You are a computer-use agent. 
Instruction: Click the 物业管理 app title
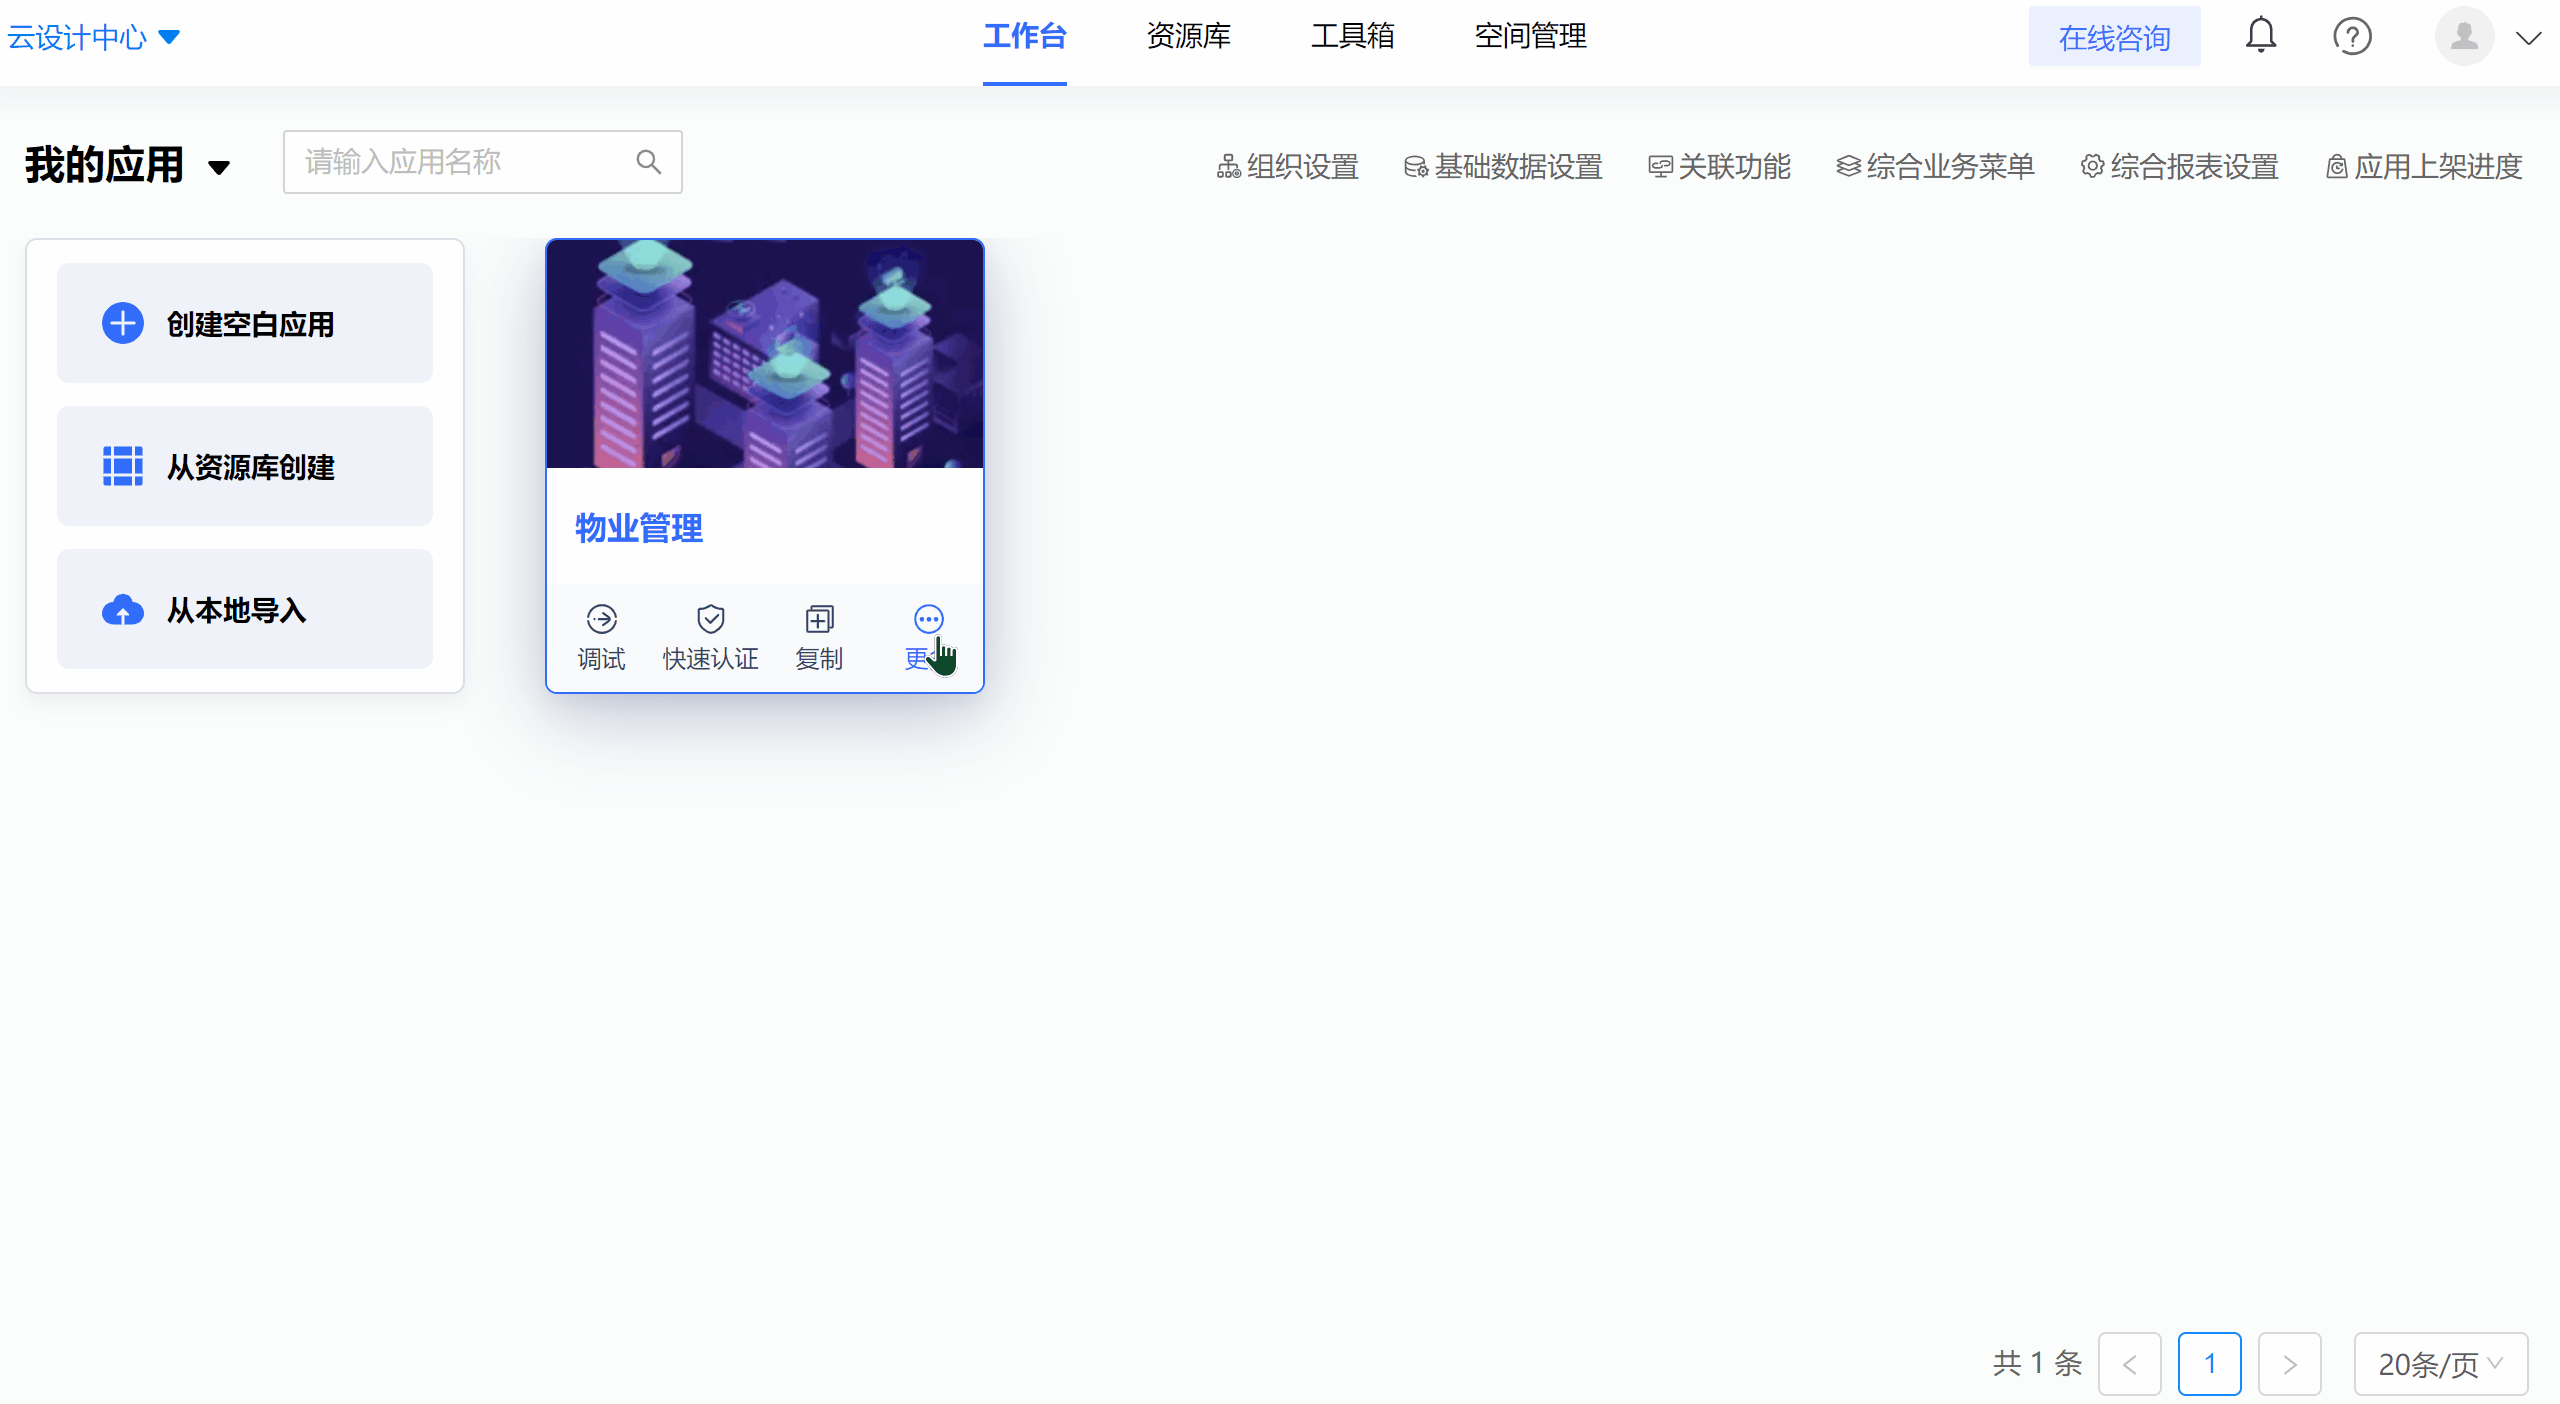coord(639,528)
